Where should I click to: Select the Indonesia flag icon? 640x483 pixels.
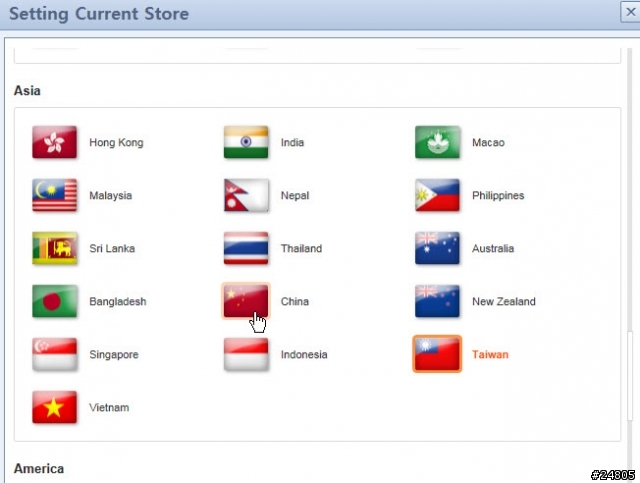point(246,354)
